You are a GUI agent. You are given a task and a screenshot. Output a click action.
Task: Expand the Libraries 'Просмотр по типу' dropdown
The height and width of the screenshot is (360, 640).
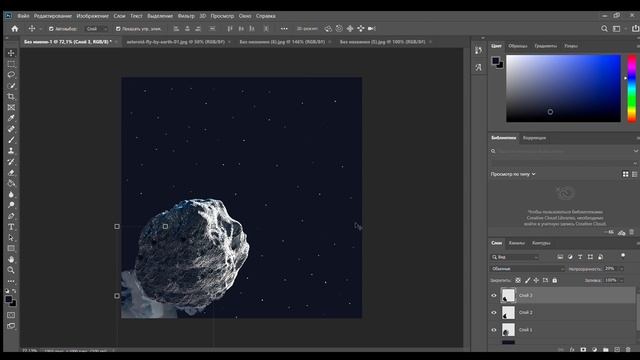click(x=513, y=174)
